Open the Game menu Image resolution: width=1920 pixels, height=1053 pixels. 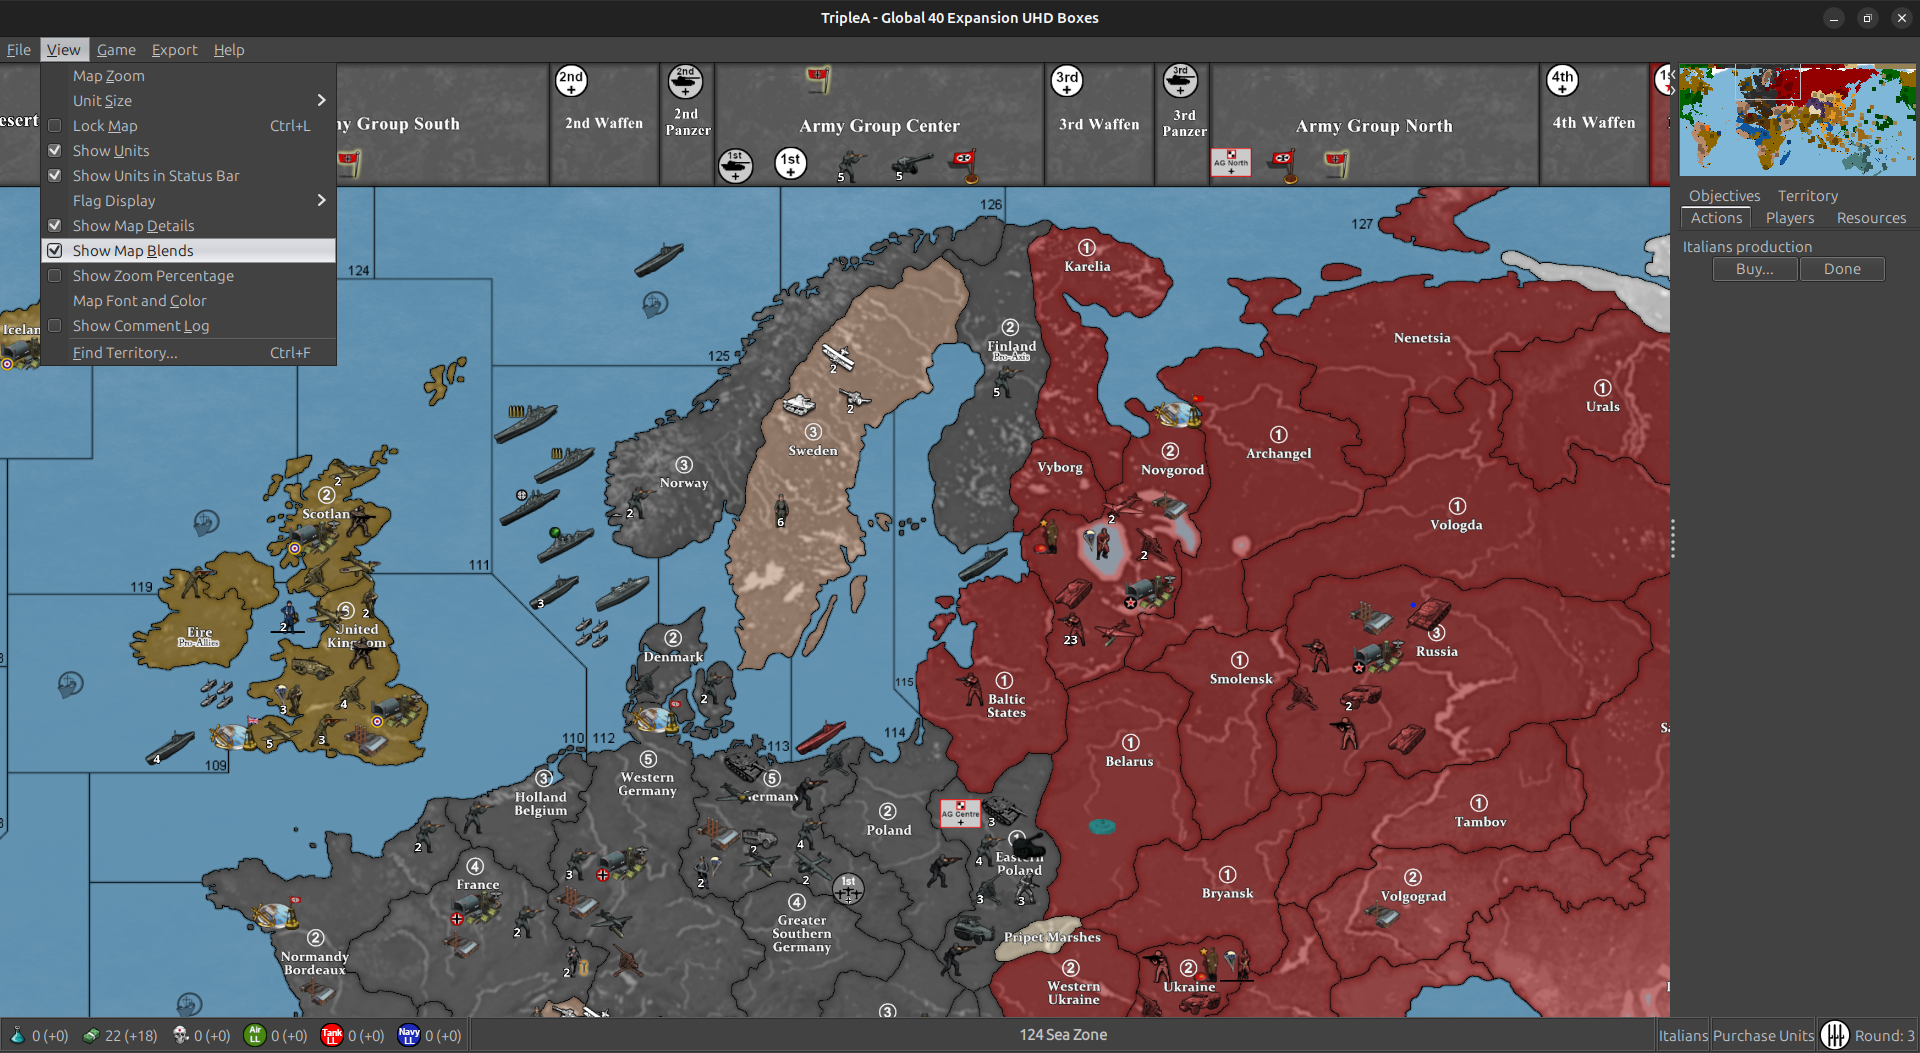click(116, 49)
